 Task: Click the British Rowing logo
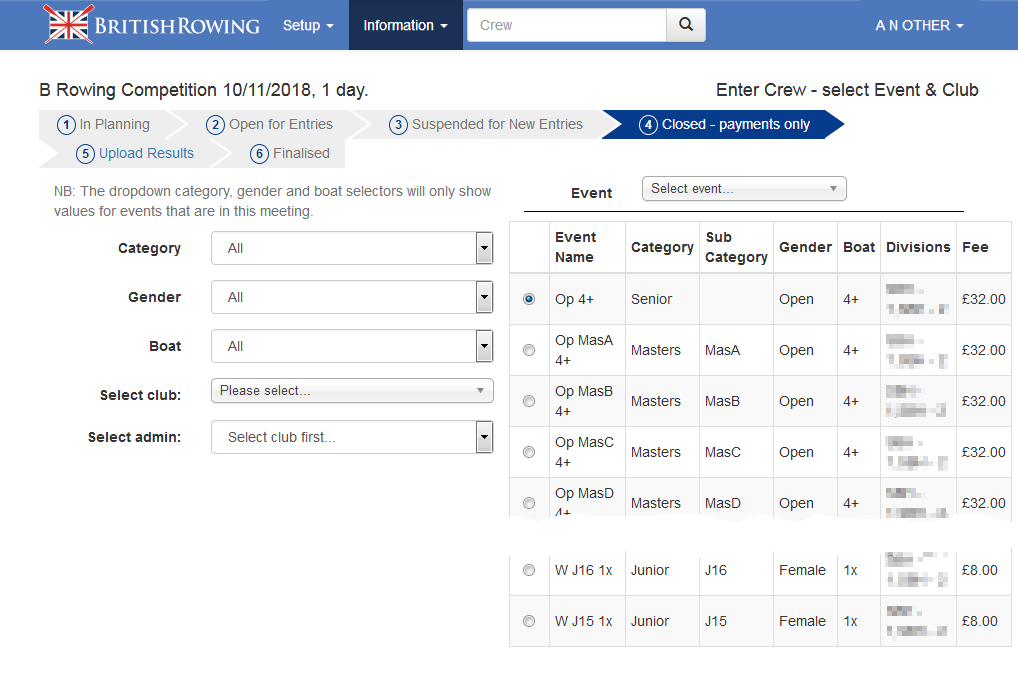click(x=152, y=25)
